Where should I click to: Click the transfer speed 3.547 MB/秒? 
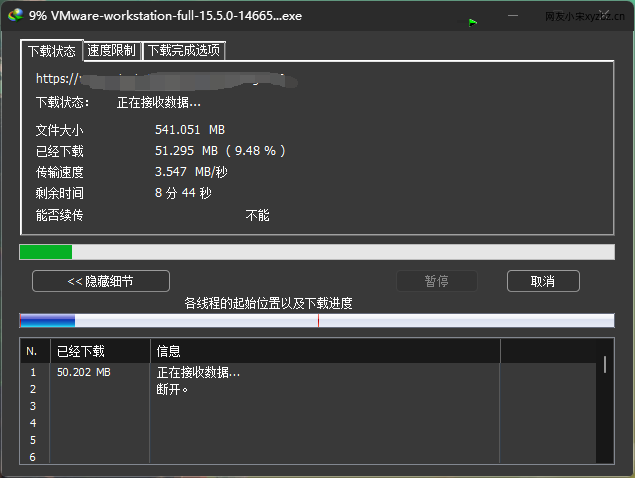(191, 172)
